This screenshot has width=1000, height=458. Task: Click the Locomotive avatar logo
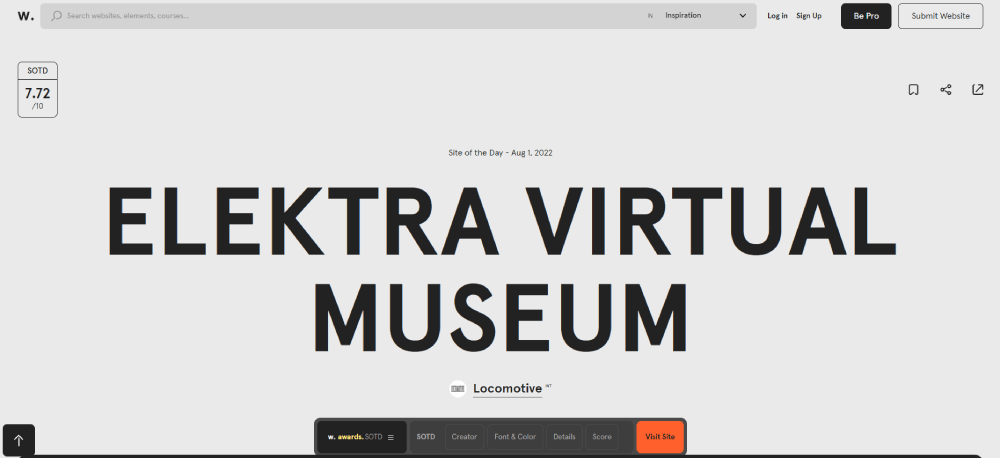click(x=458, y=388)
